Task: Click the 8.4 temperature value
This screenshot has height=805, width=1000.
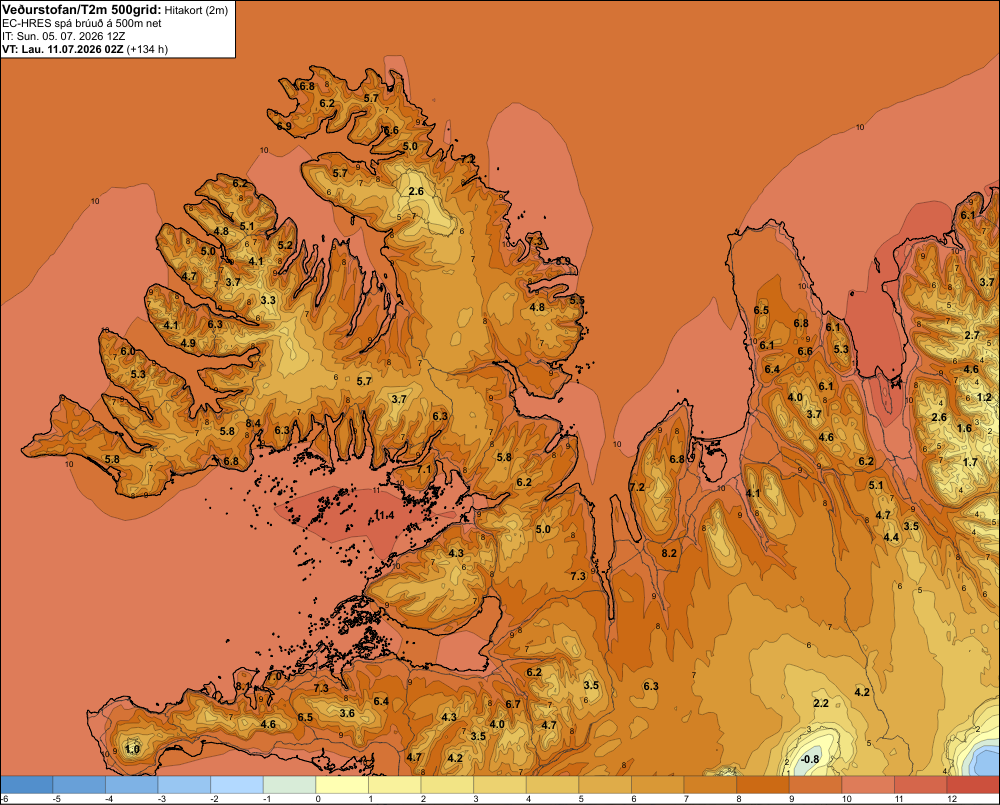Action: (253, 423)
